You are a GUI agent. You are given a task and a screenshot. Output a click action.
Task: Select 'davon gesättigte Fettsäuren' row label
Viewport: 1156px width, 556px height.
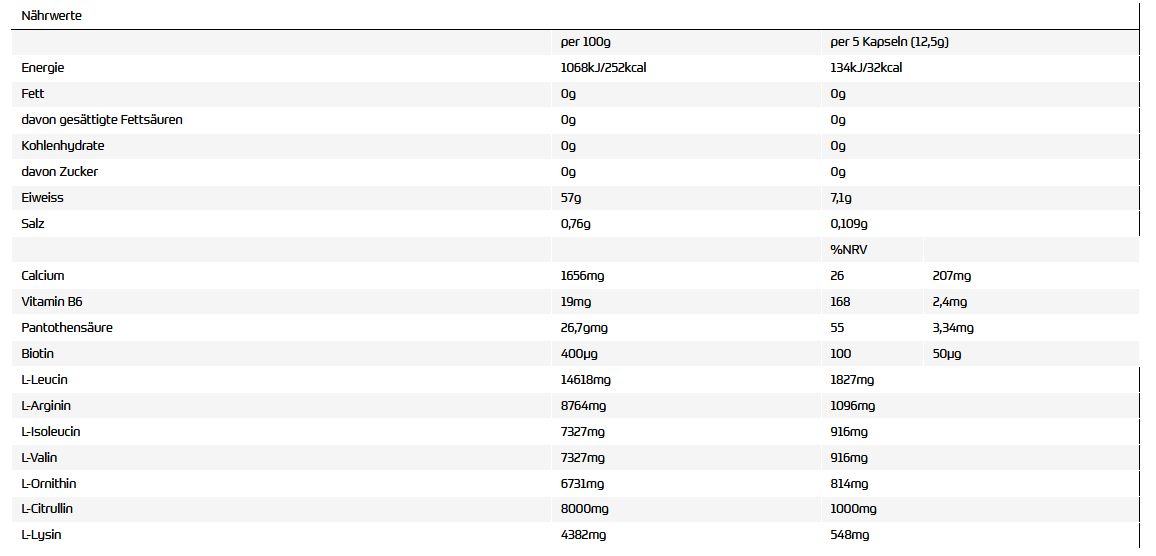[x=101, y=120]
